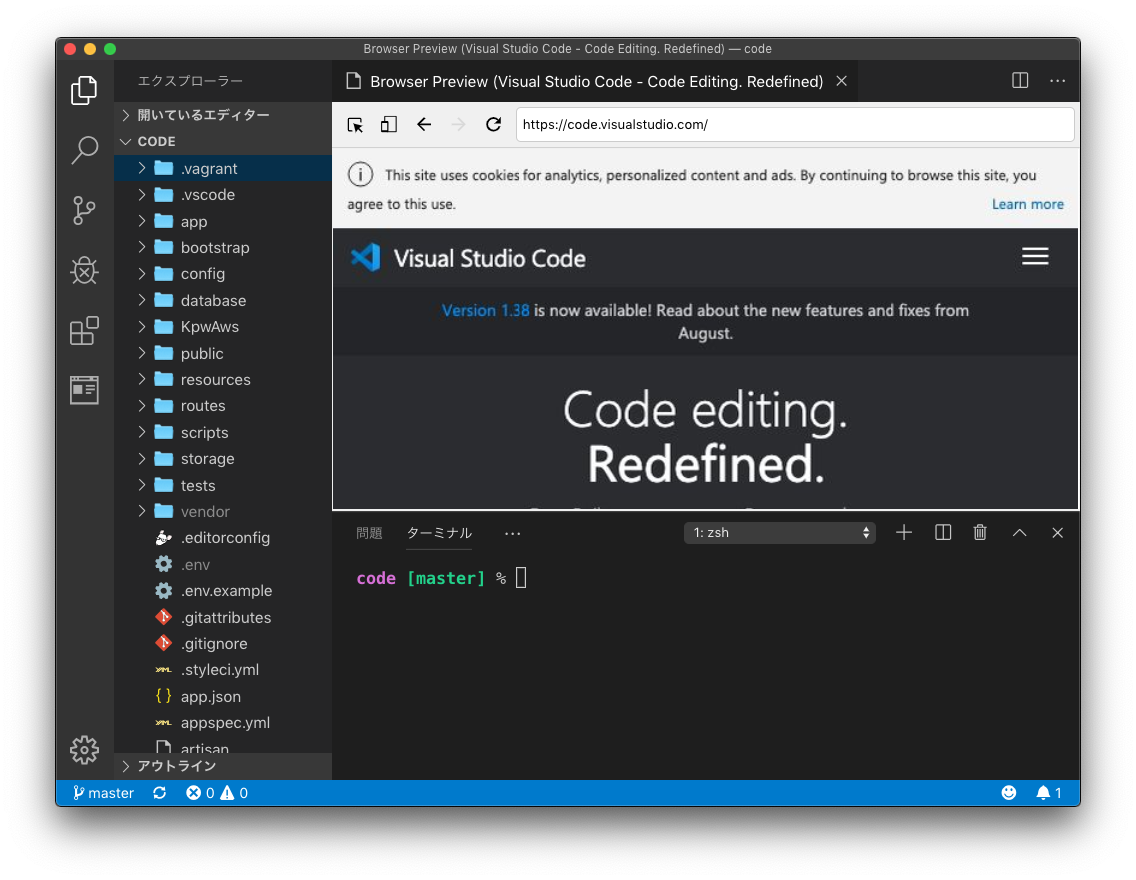The image size is (1136, 880).
Task: Expand the vendor folder
Action: (223, 511)
